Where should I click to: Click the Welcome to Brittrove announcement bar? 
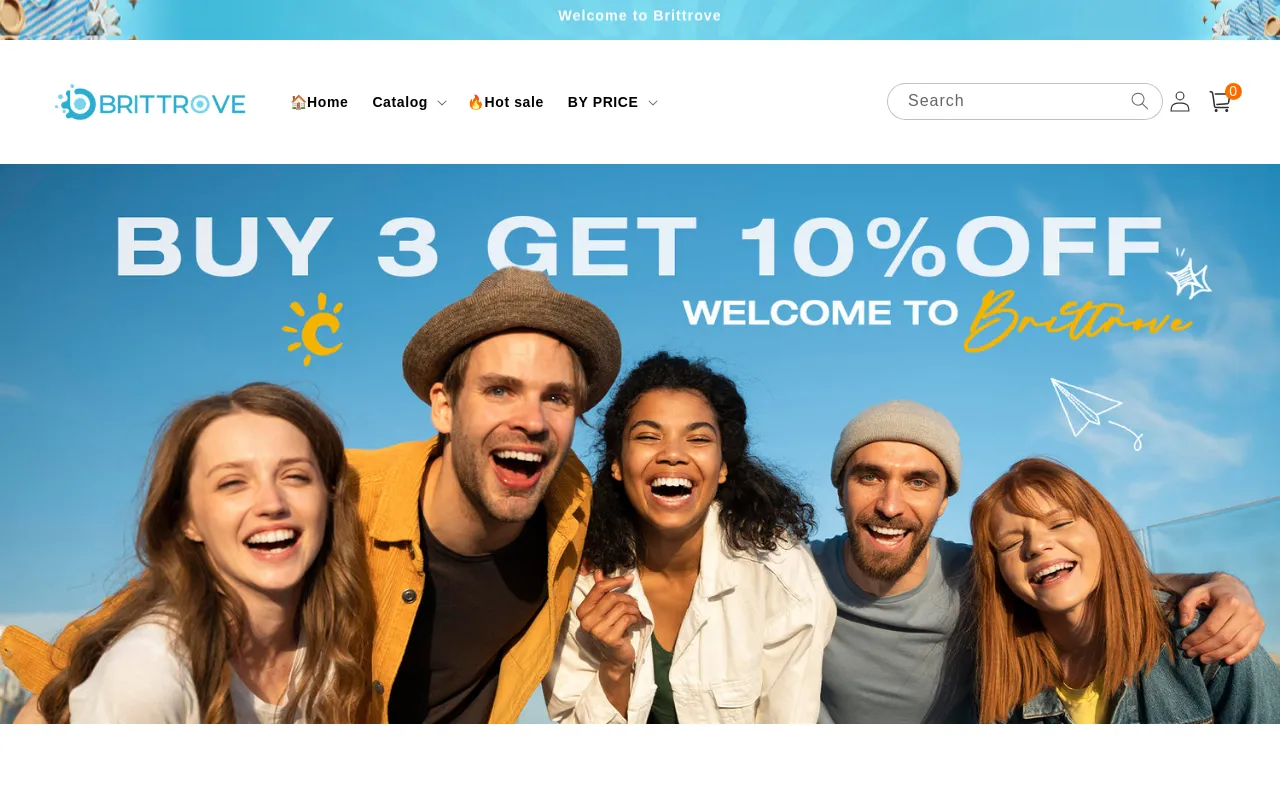[640, 16]
